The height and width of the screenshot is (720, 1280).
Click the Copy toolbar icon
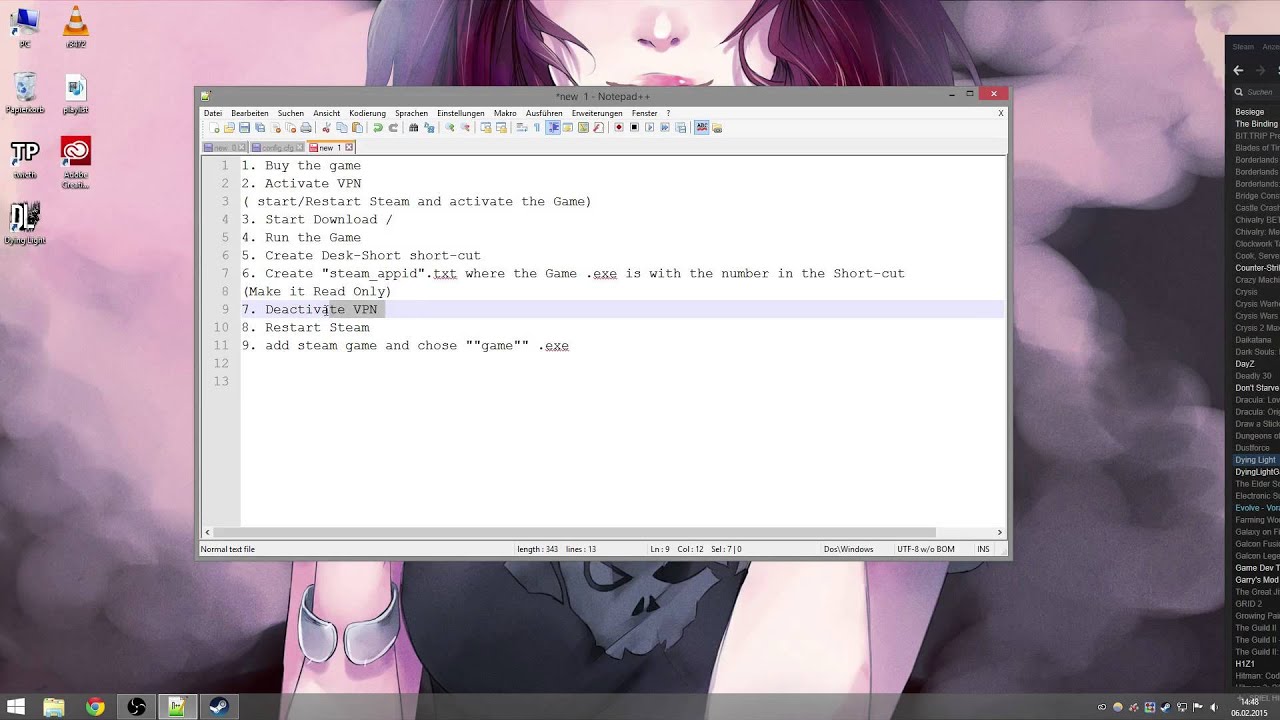pos(341,127)
